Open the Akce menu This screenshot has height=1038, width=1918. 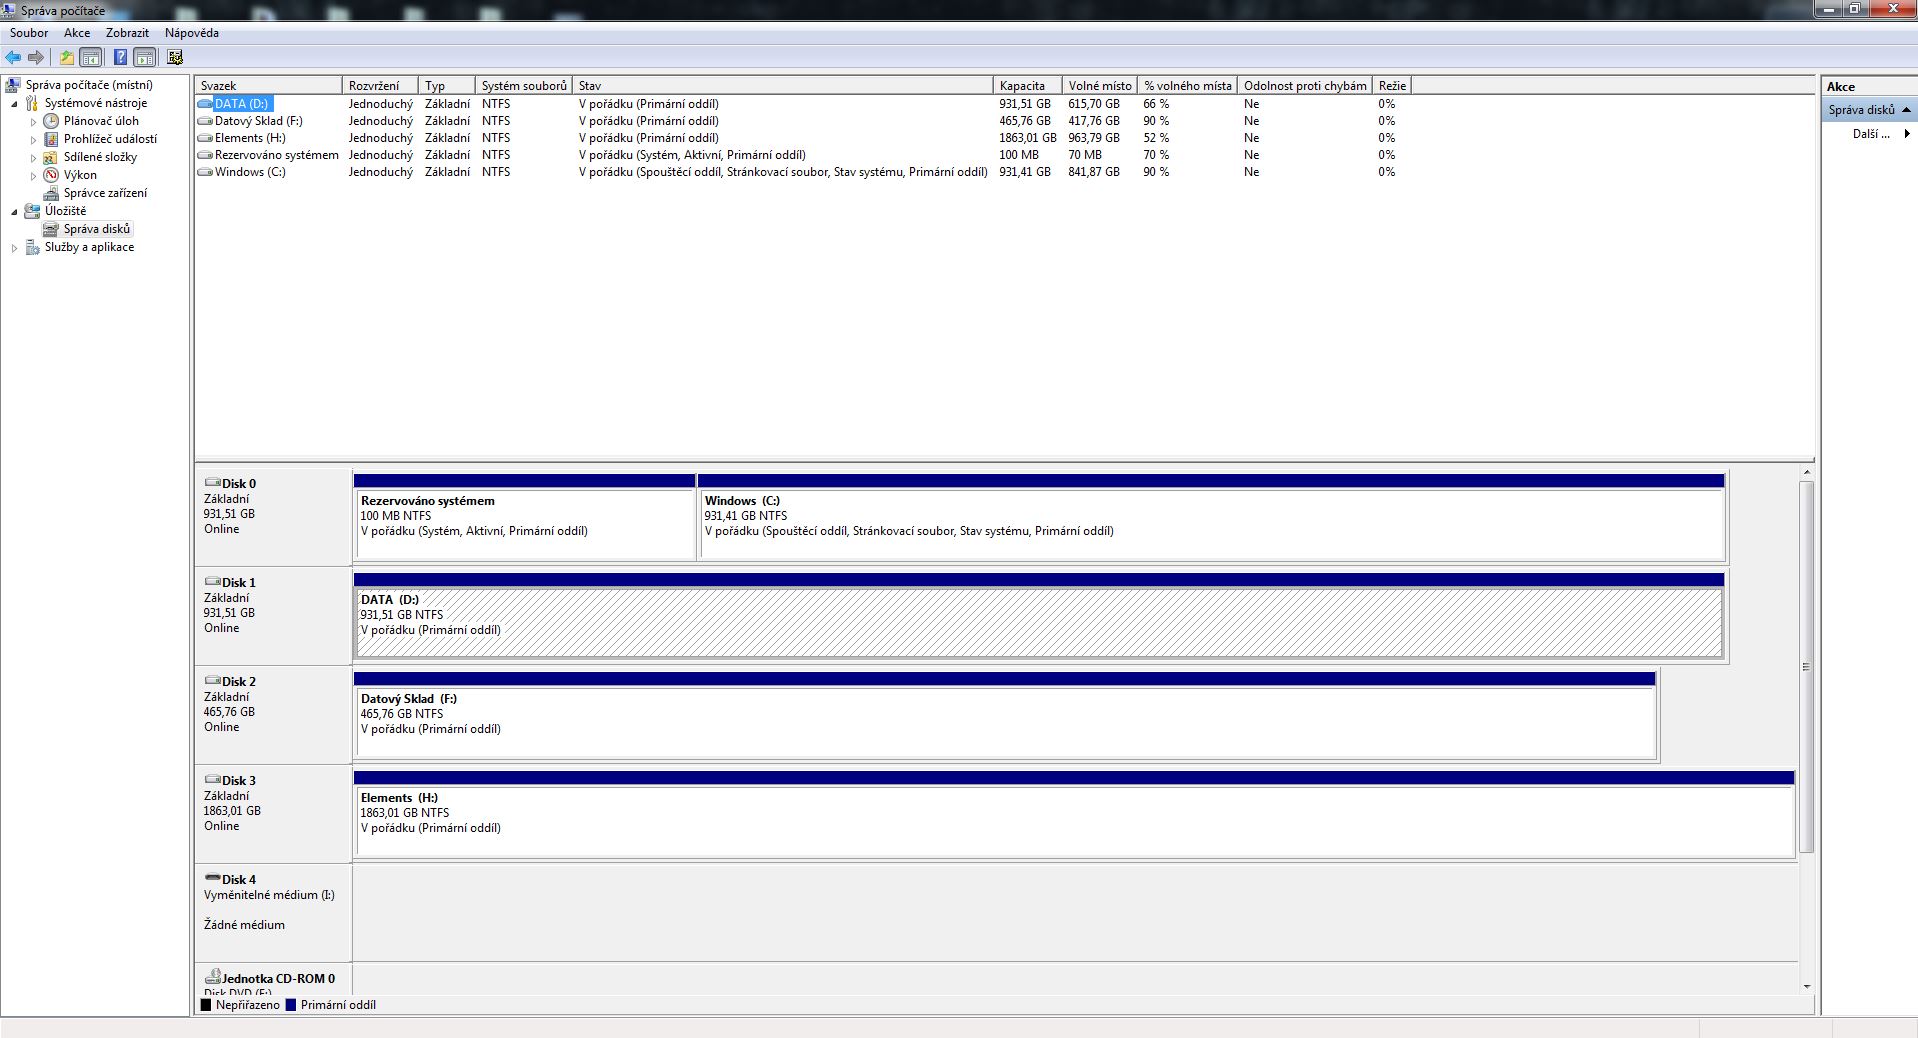pyautogui.click(x=77, y=33)
